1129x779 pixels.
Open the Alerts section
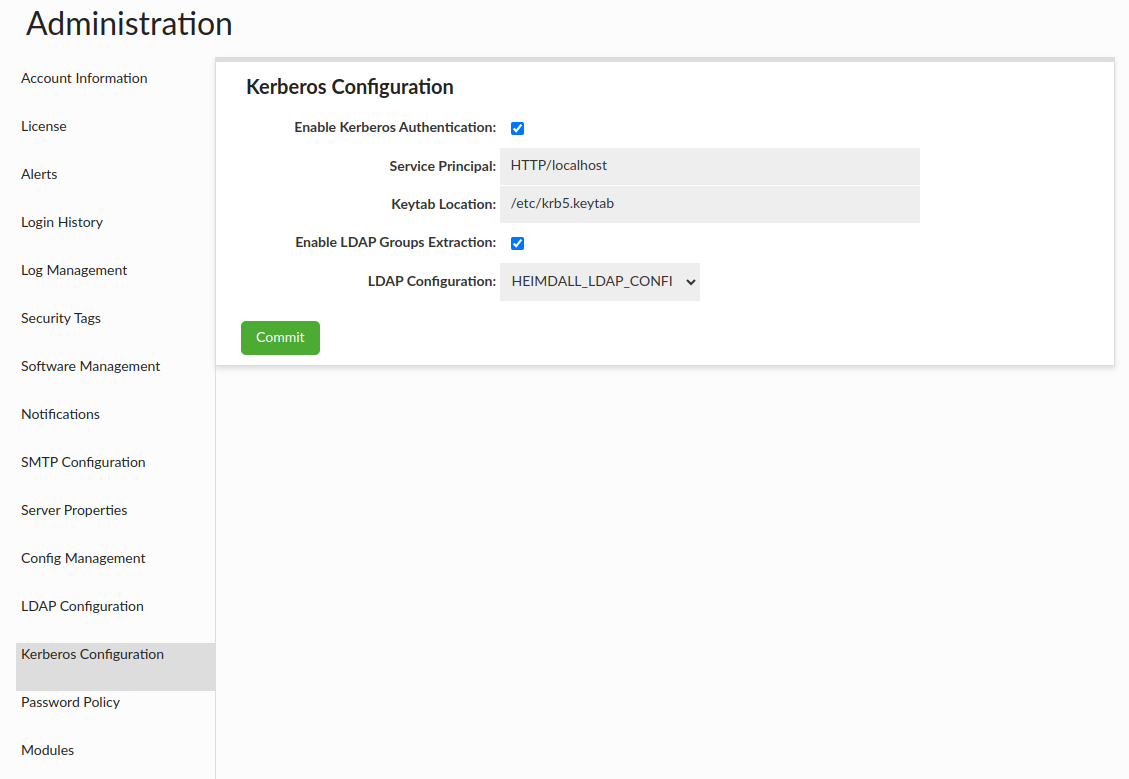click(39, 175)
